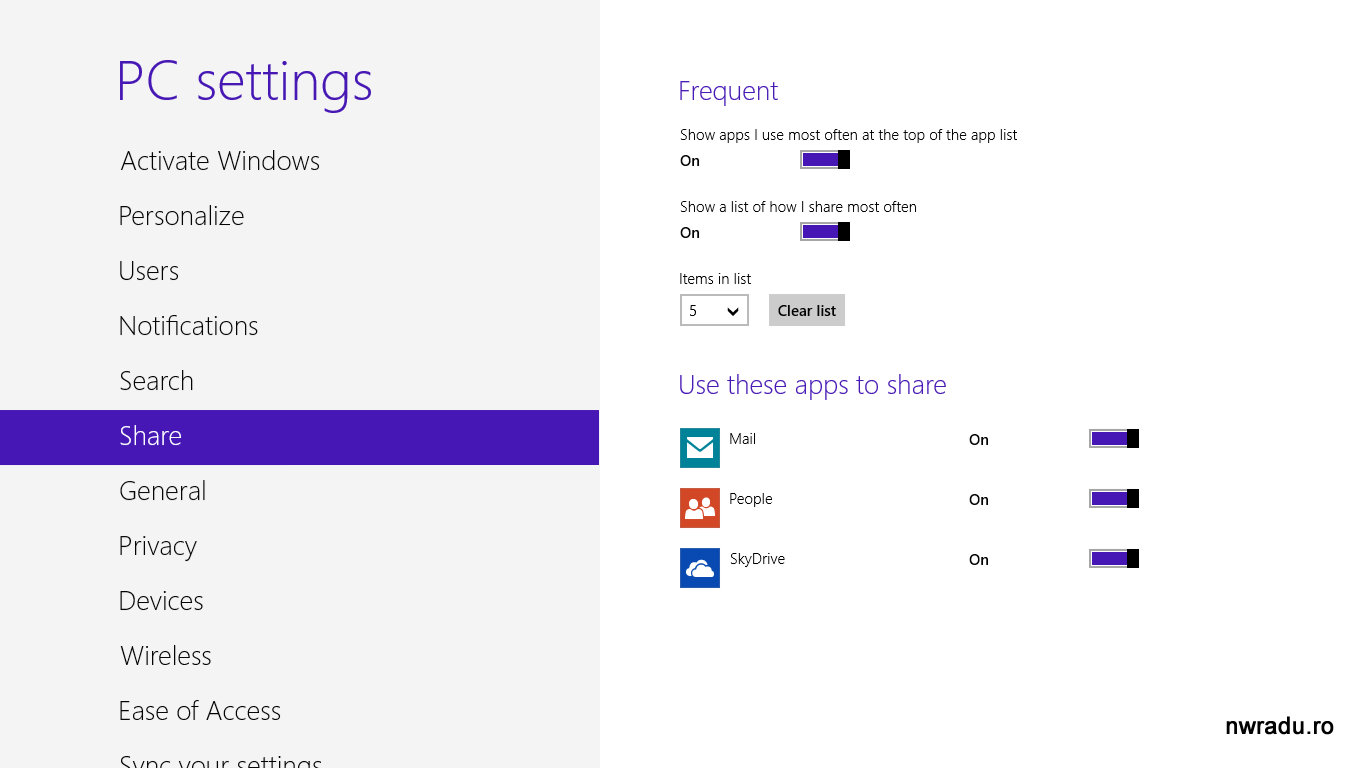Select Wireless in the sidebar
Screen dimensions: 1366x768
coord(166,656)
